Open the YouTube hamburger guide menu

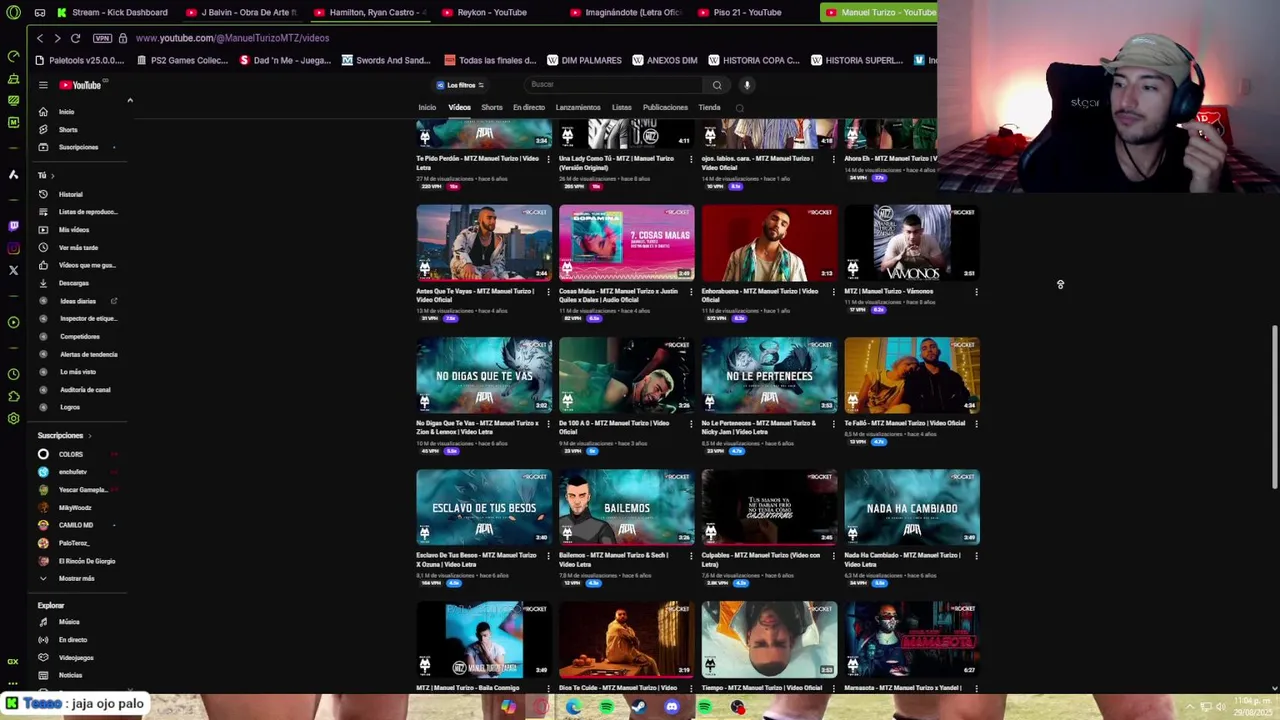(43, 85)
